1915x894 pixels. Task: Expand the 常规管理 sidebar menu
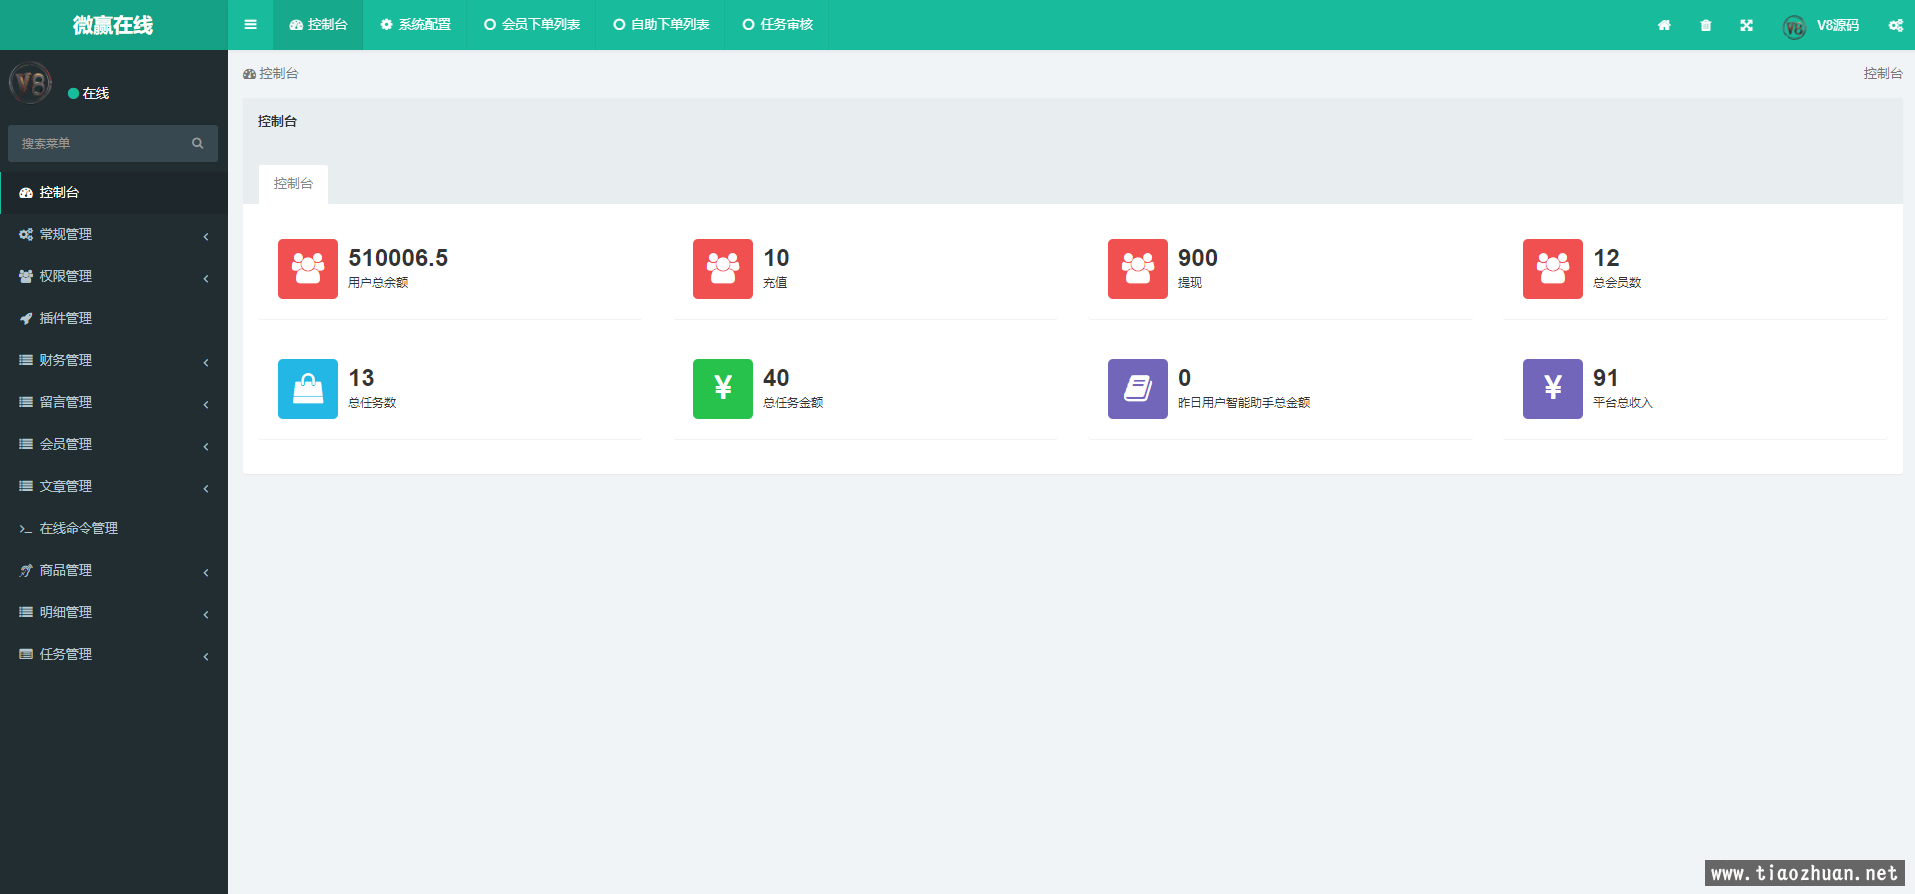point(114,234)
